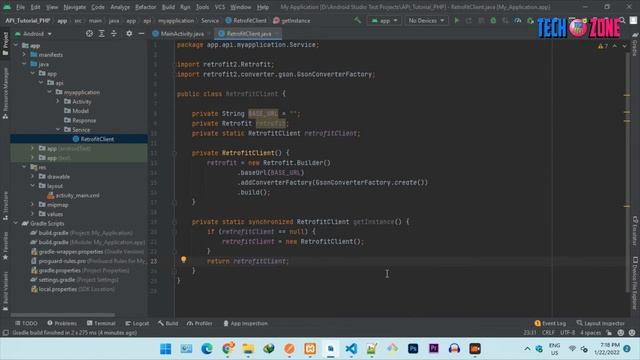
Task: Click the UTF-8 encoding in status bar
Action: click(567, 333)
